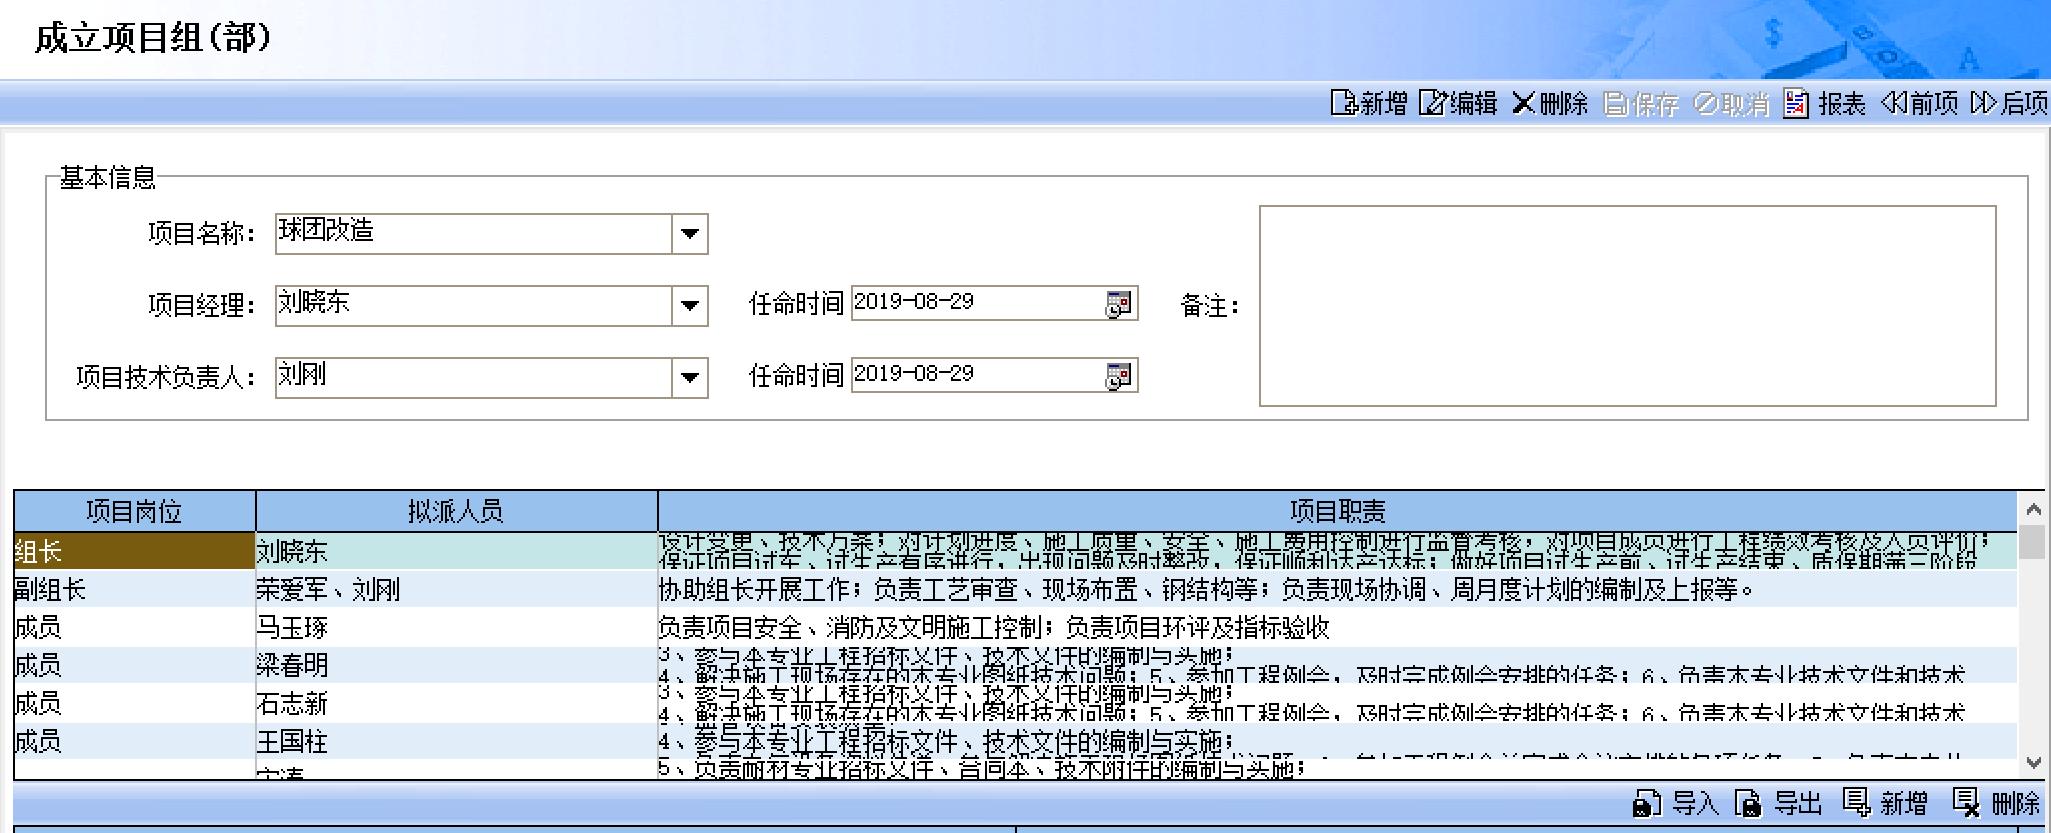Expand the 项目经理 dropdown

[x=689, y=306]
